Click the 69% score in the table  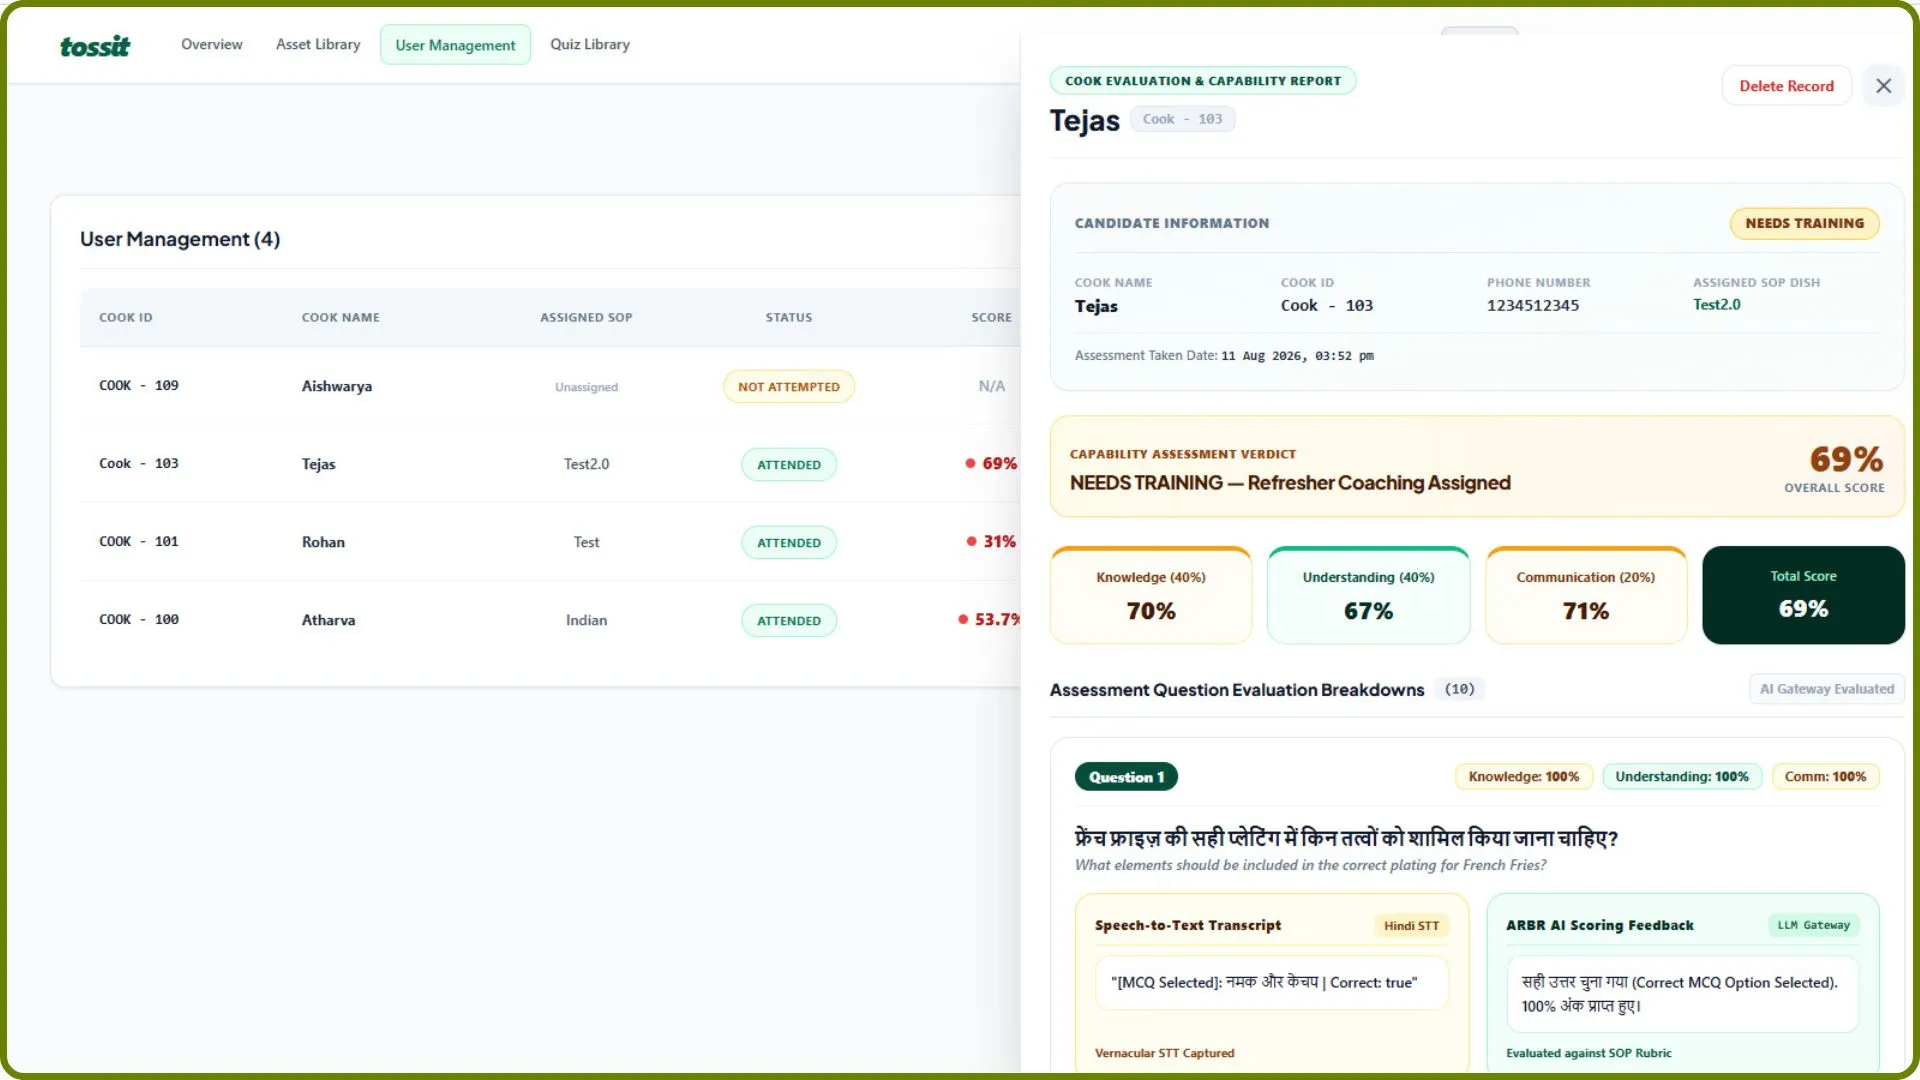point(991,464)
